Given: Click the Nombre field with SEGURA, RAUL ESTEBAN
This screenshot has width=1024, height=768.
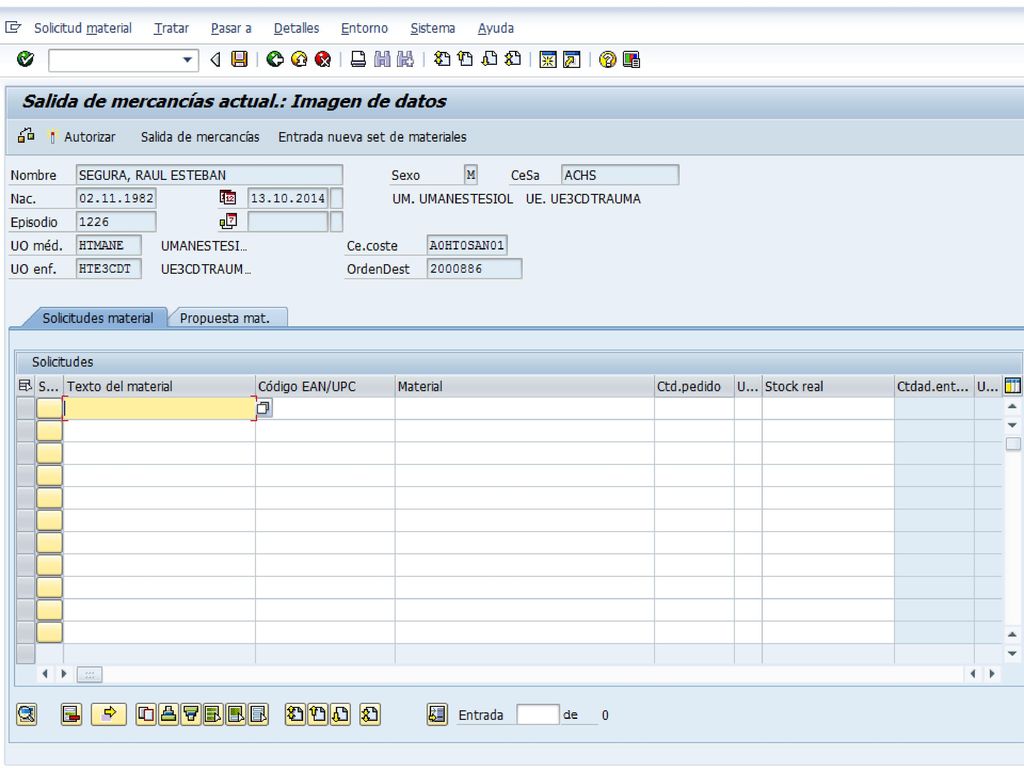Looking at the screenshot, I should tap(209, 174).
